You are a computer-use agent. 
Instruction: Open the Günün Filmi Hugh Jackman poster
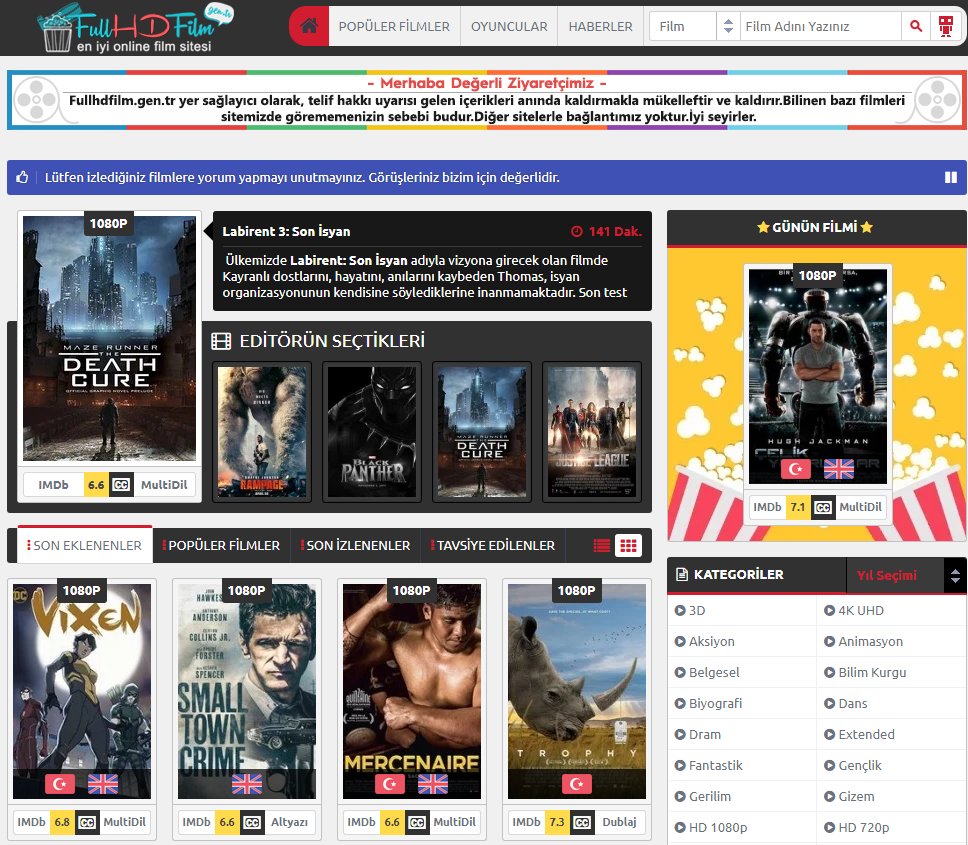click(x=817, y=377)
